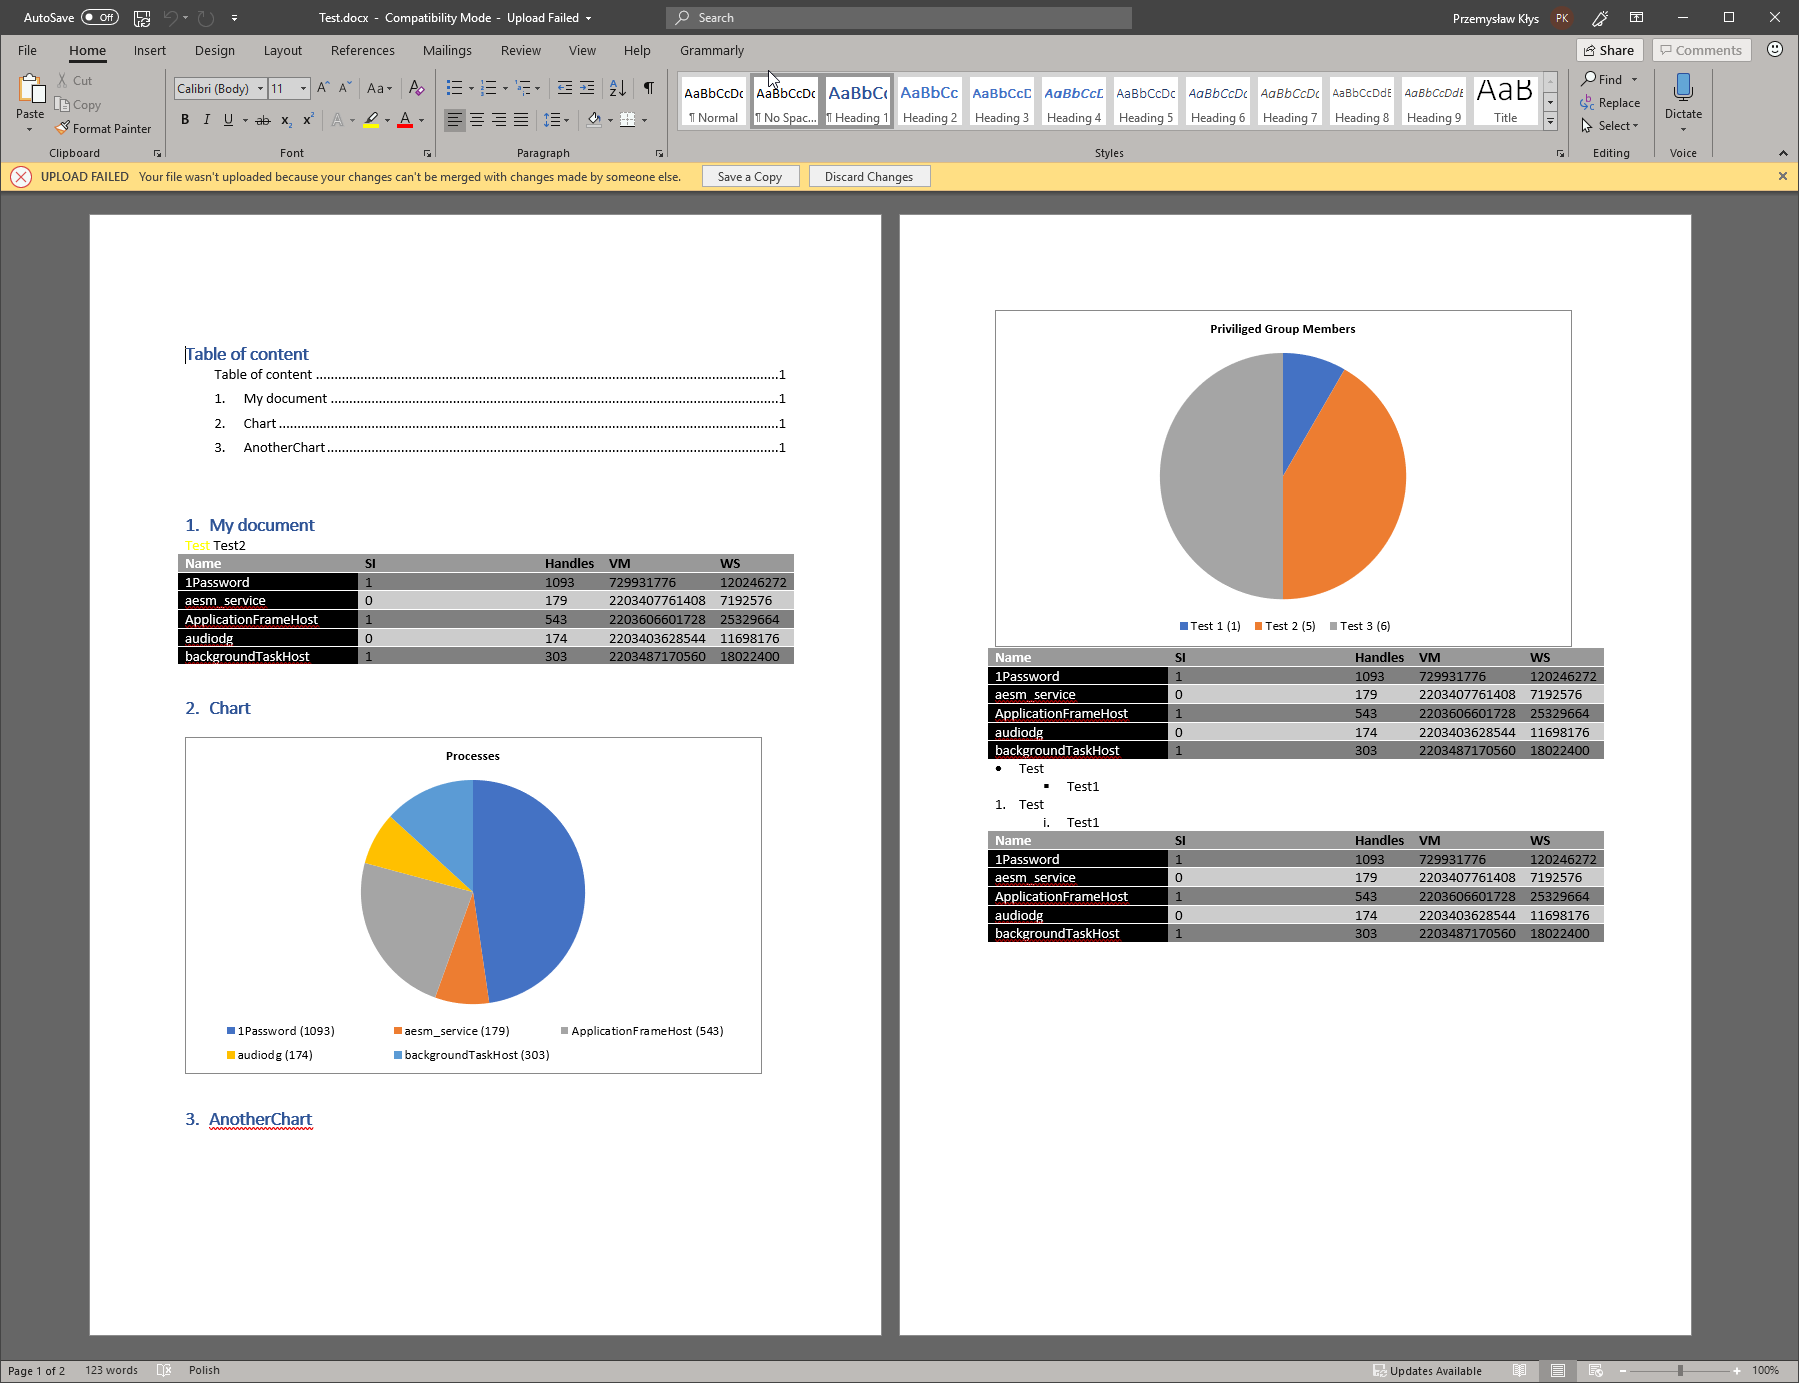Image resolution: width=1799 pixels, height=1383 pixels.
Task: Select the Subscript icon
Action: 285,119
